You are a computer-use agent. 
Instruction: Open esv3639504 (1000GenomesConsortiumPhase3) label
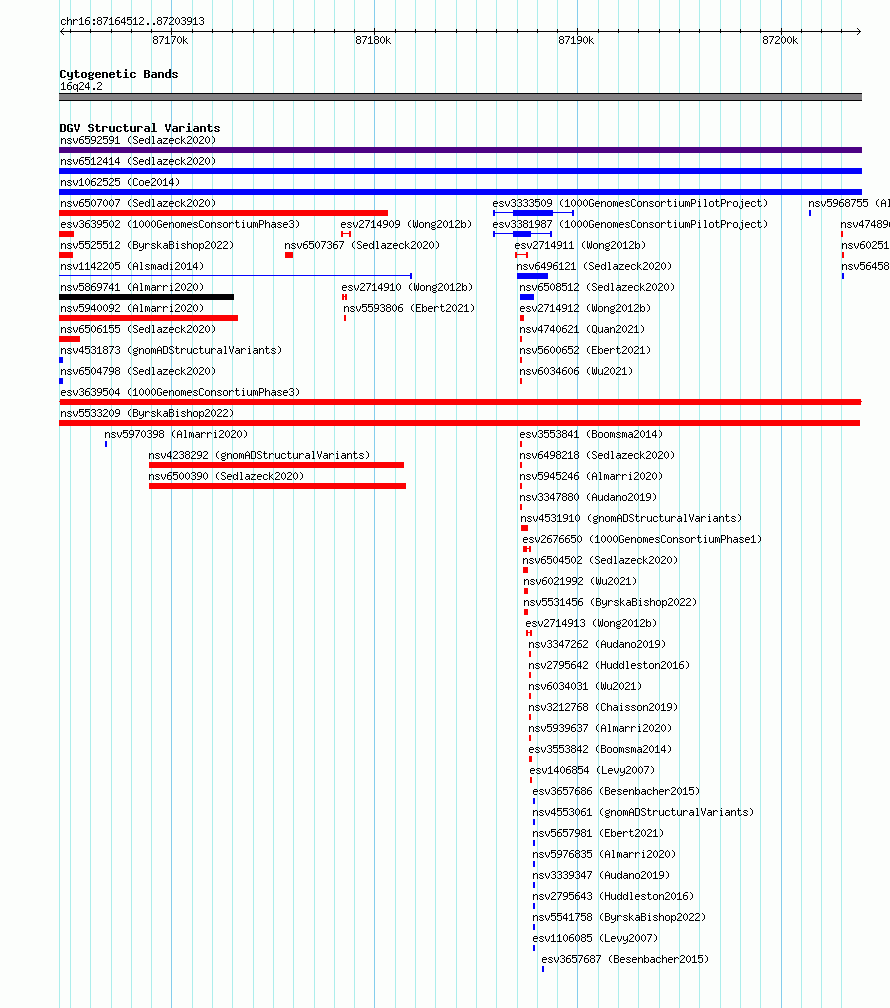[x=180, y=392]
